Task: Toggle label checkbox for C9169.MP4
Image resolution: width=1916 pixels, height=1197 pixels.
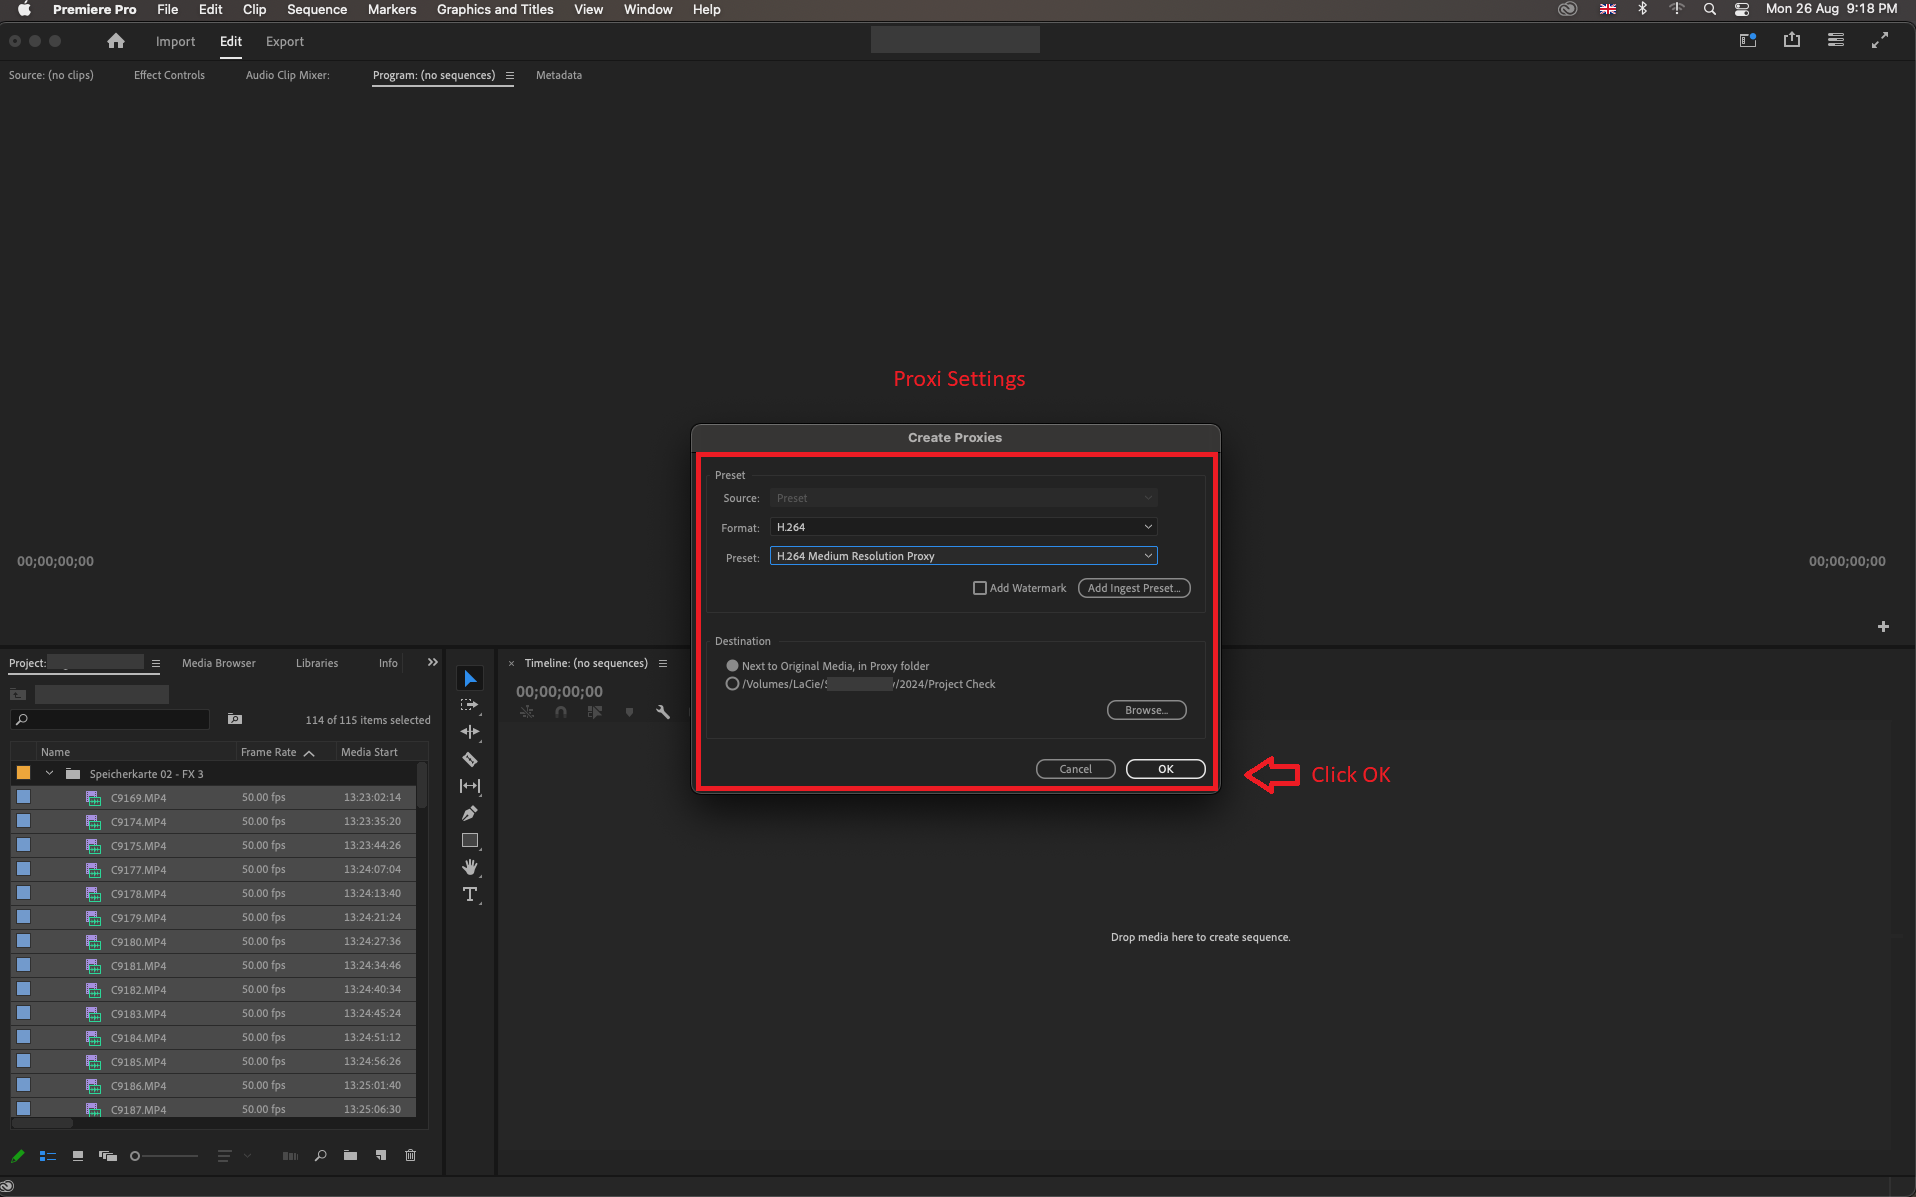Action: click(x=24, y=797)
